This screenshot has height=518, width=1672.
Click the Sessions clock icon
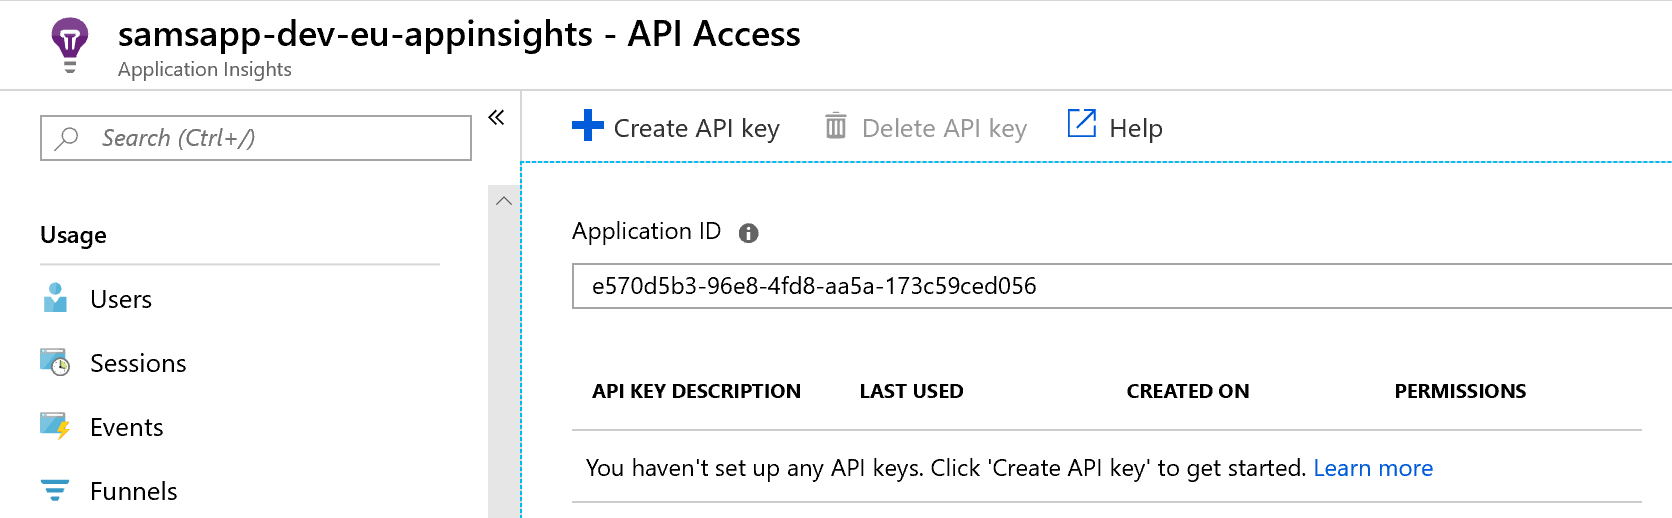[55, 362]
